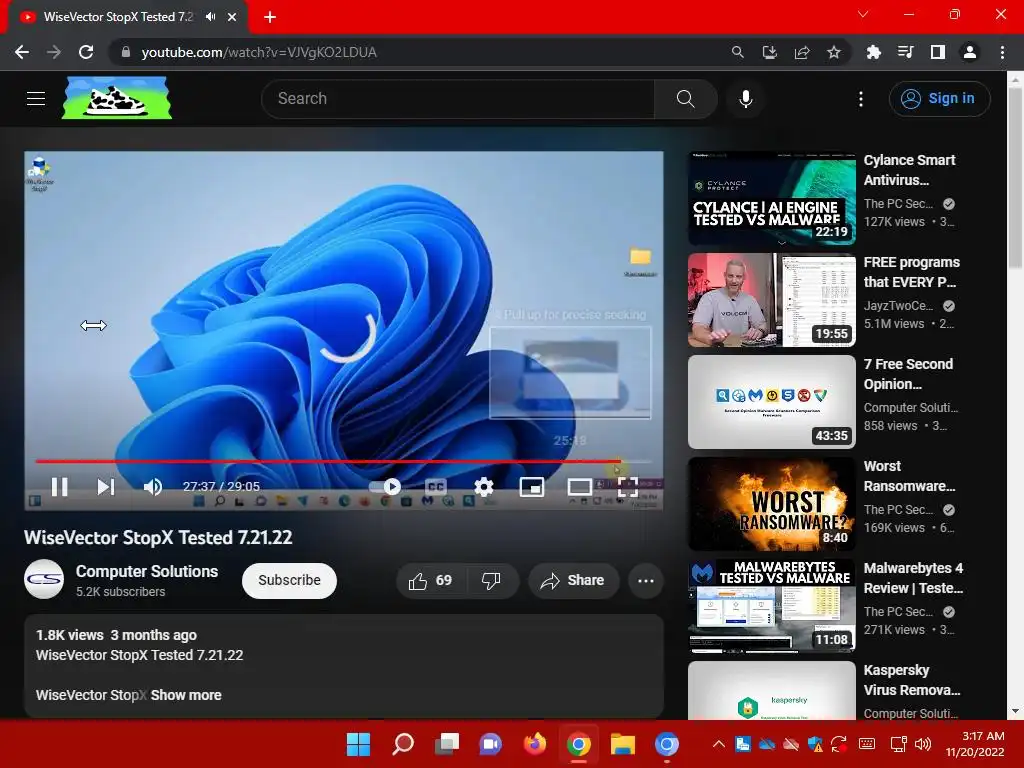Close the WiseVector YouTube tab
Image resolution: width=1024 pixels, height=768 pixels.
point(232,17)
